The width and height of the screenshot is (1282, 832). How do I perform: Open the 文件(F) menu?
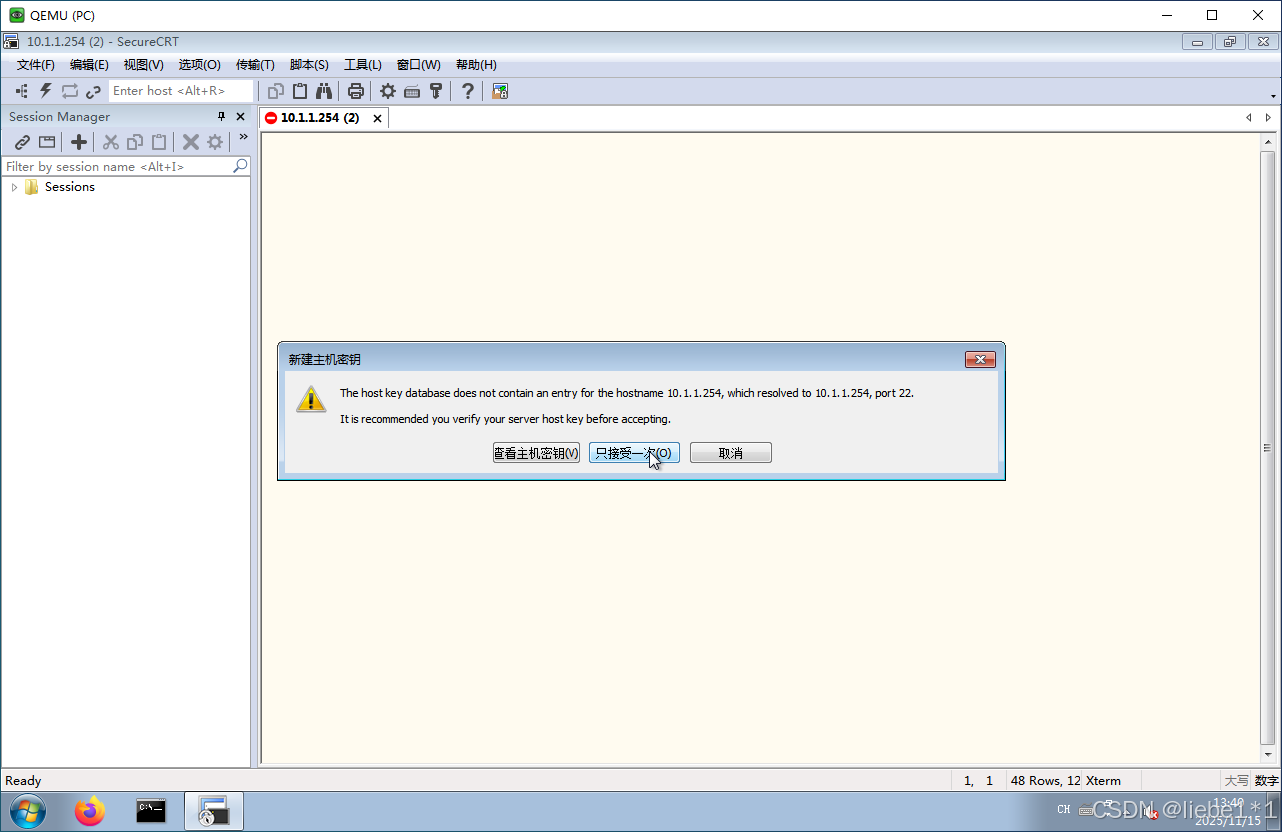pos(36,65)
